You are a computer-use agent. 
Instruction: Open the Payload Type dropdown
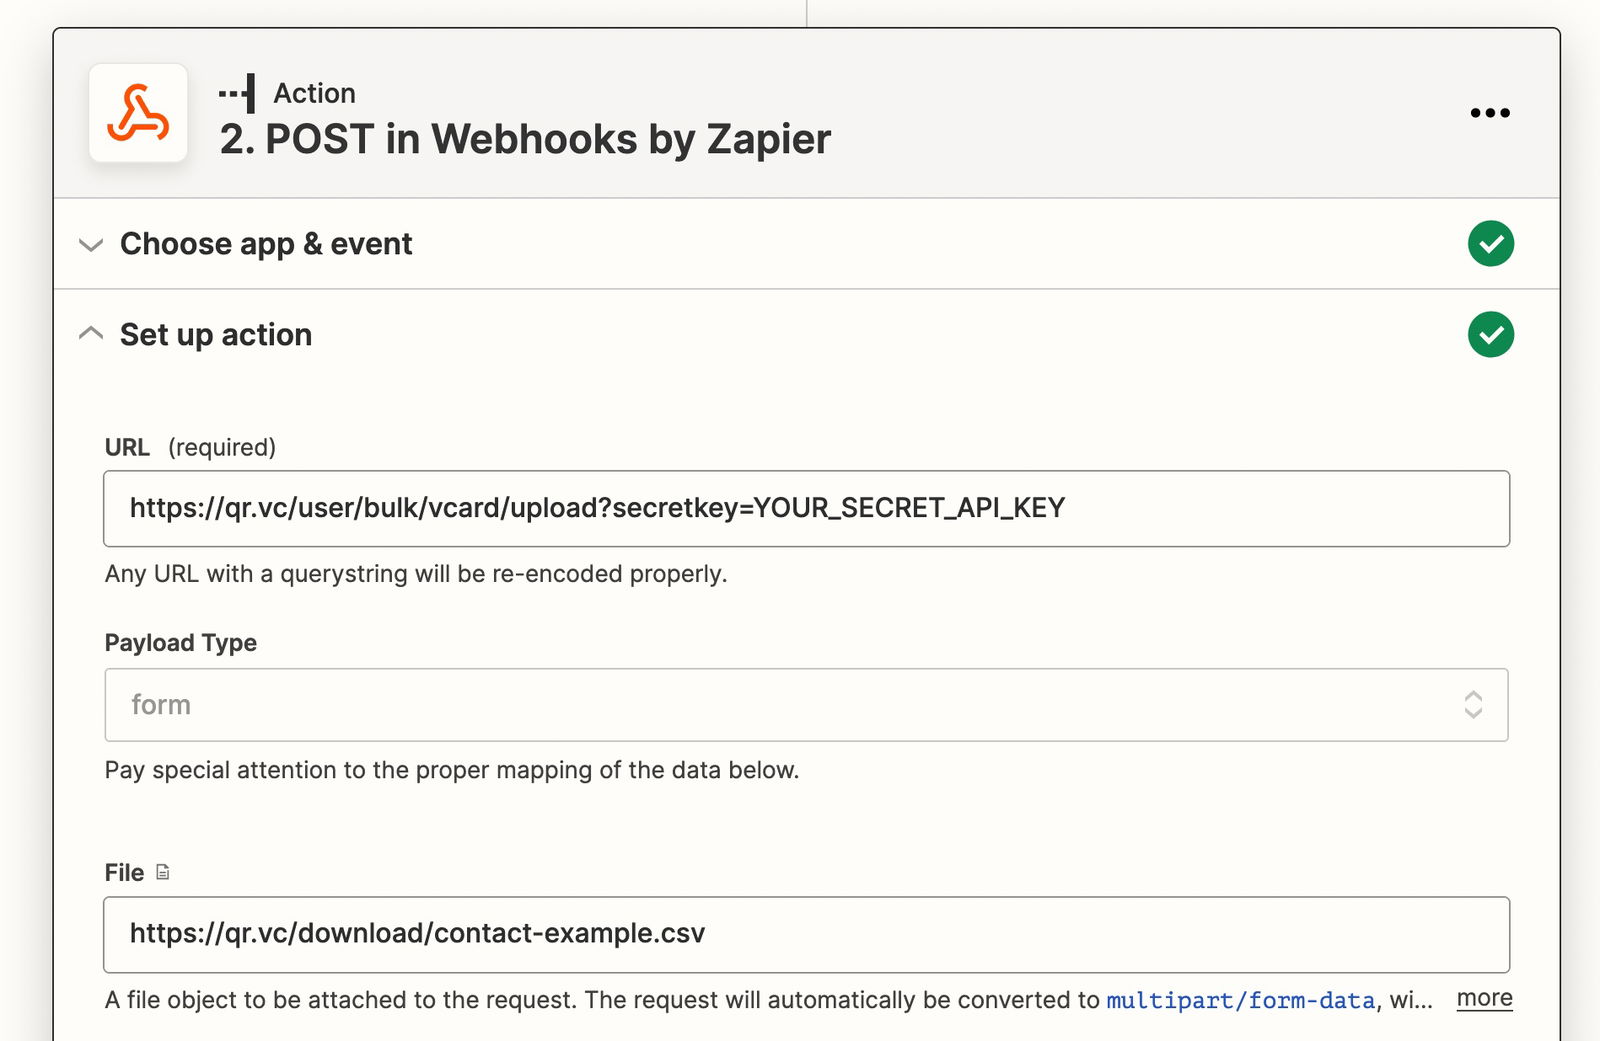pos(806,705)
